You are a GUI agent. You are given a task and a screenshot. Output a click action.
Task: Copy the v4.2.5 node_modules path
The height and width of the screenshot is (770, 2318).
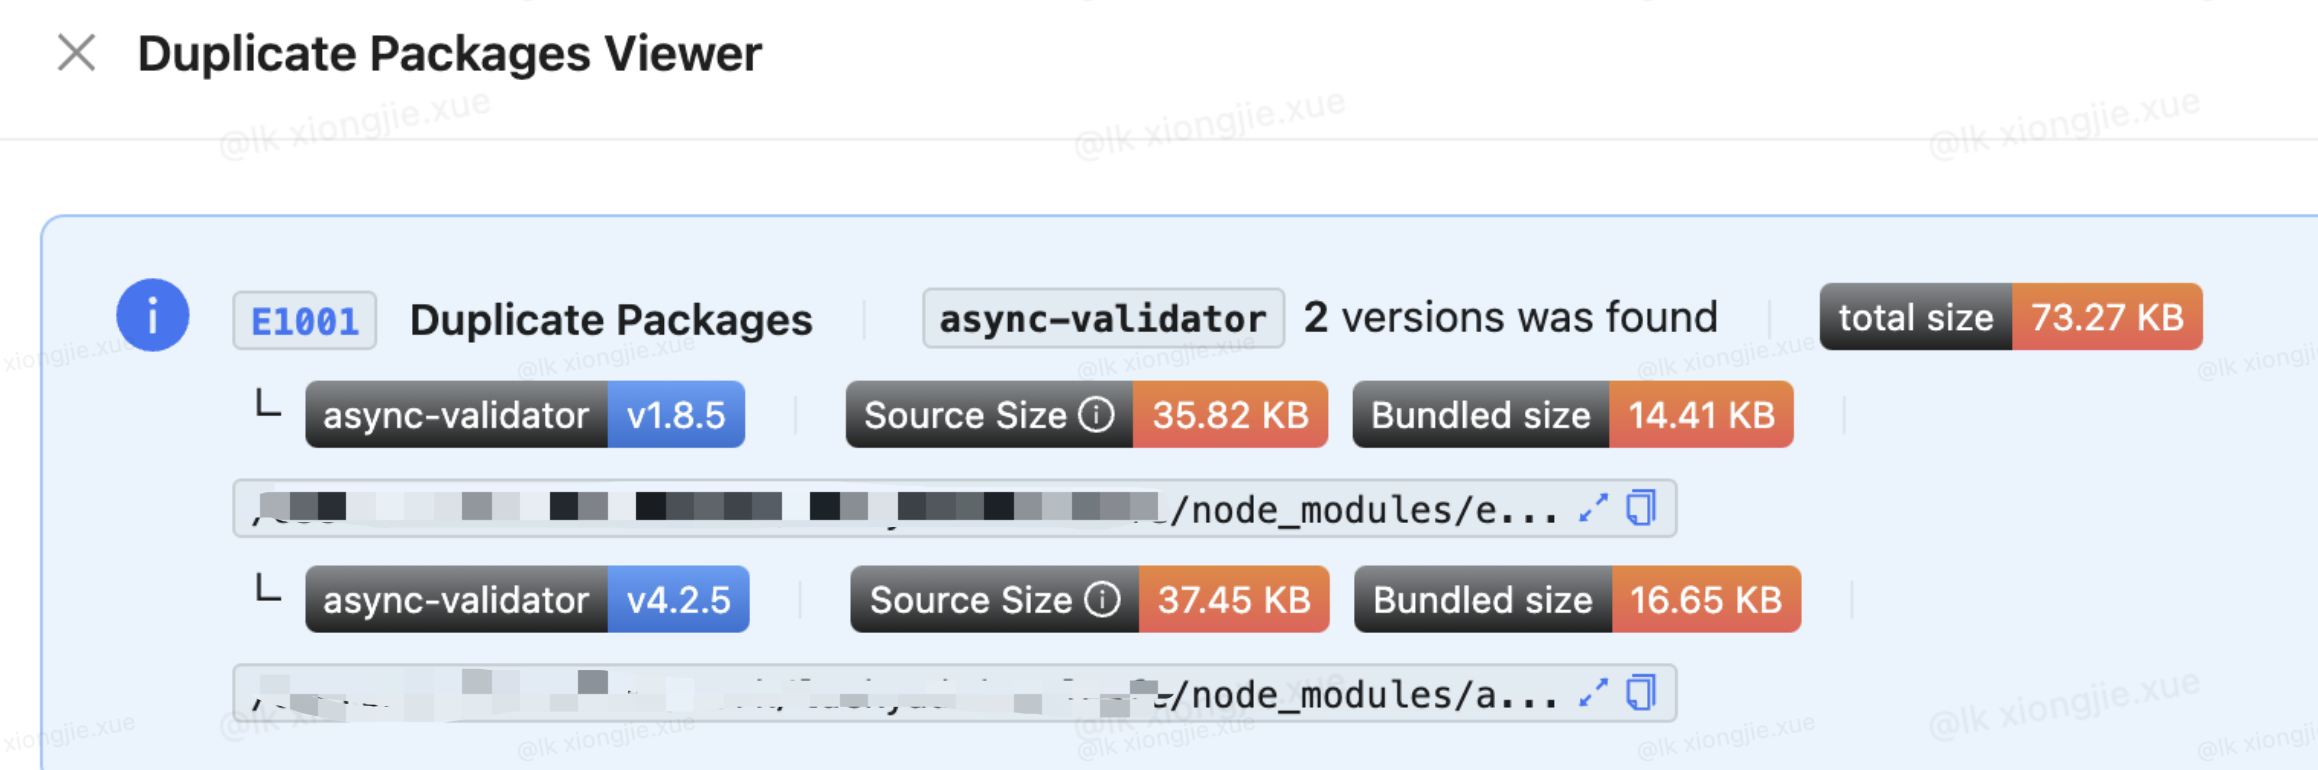click(1641, 692)
